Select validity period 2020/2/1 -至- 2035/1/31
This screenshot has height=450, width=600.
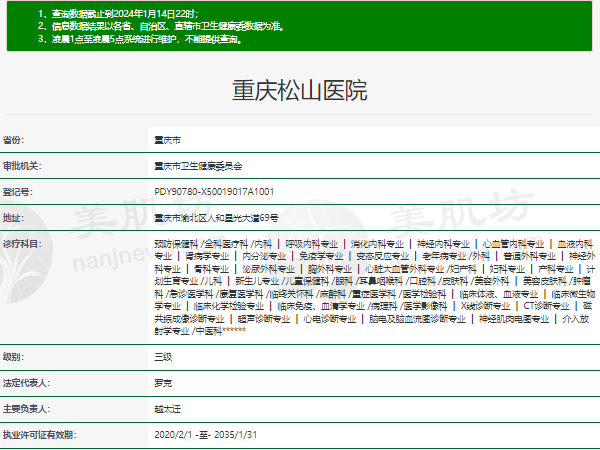coord(205,435)
